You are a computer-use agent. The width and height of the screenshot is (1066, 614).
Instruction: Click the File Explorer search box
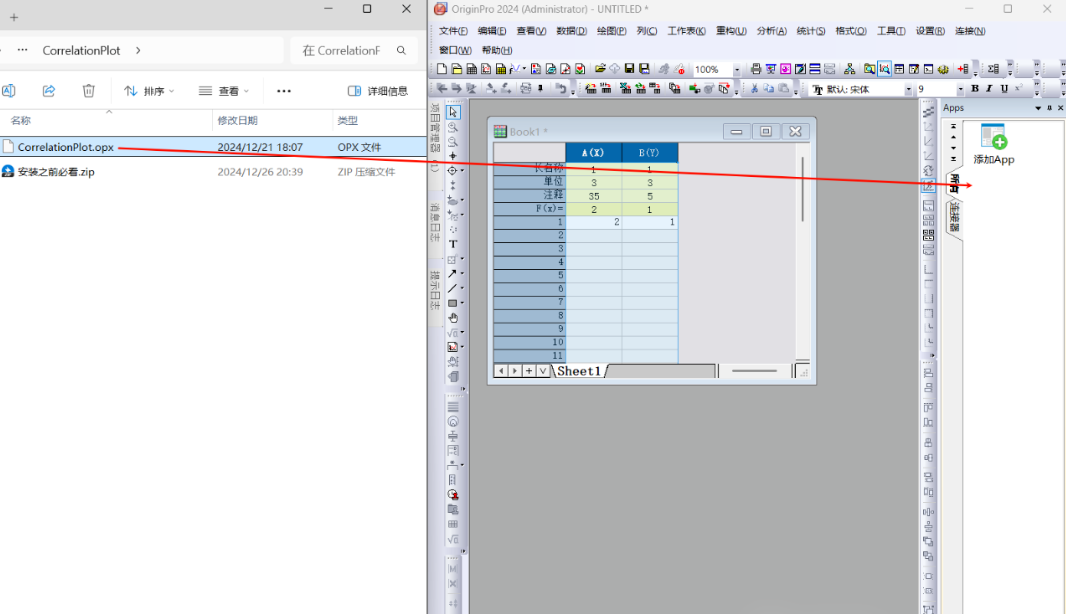pos(354,50)
